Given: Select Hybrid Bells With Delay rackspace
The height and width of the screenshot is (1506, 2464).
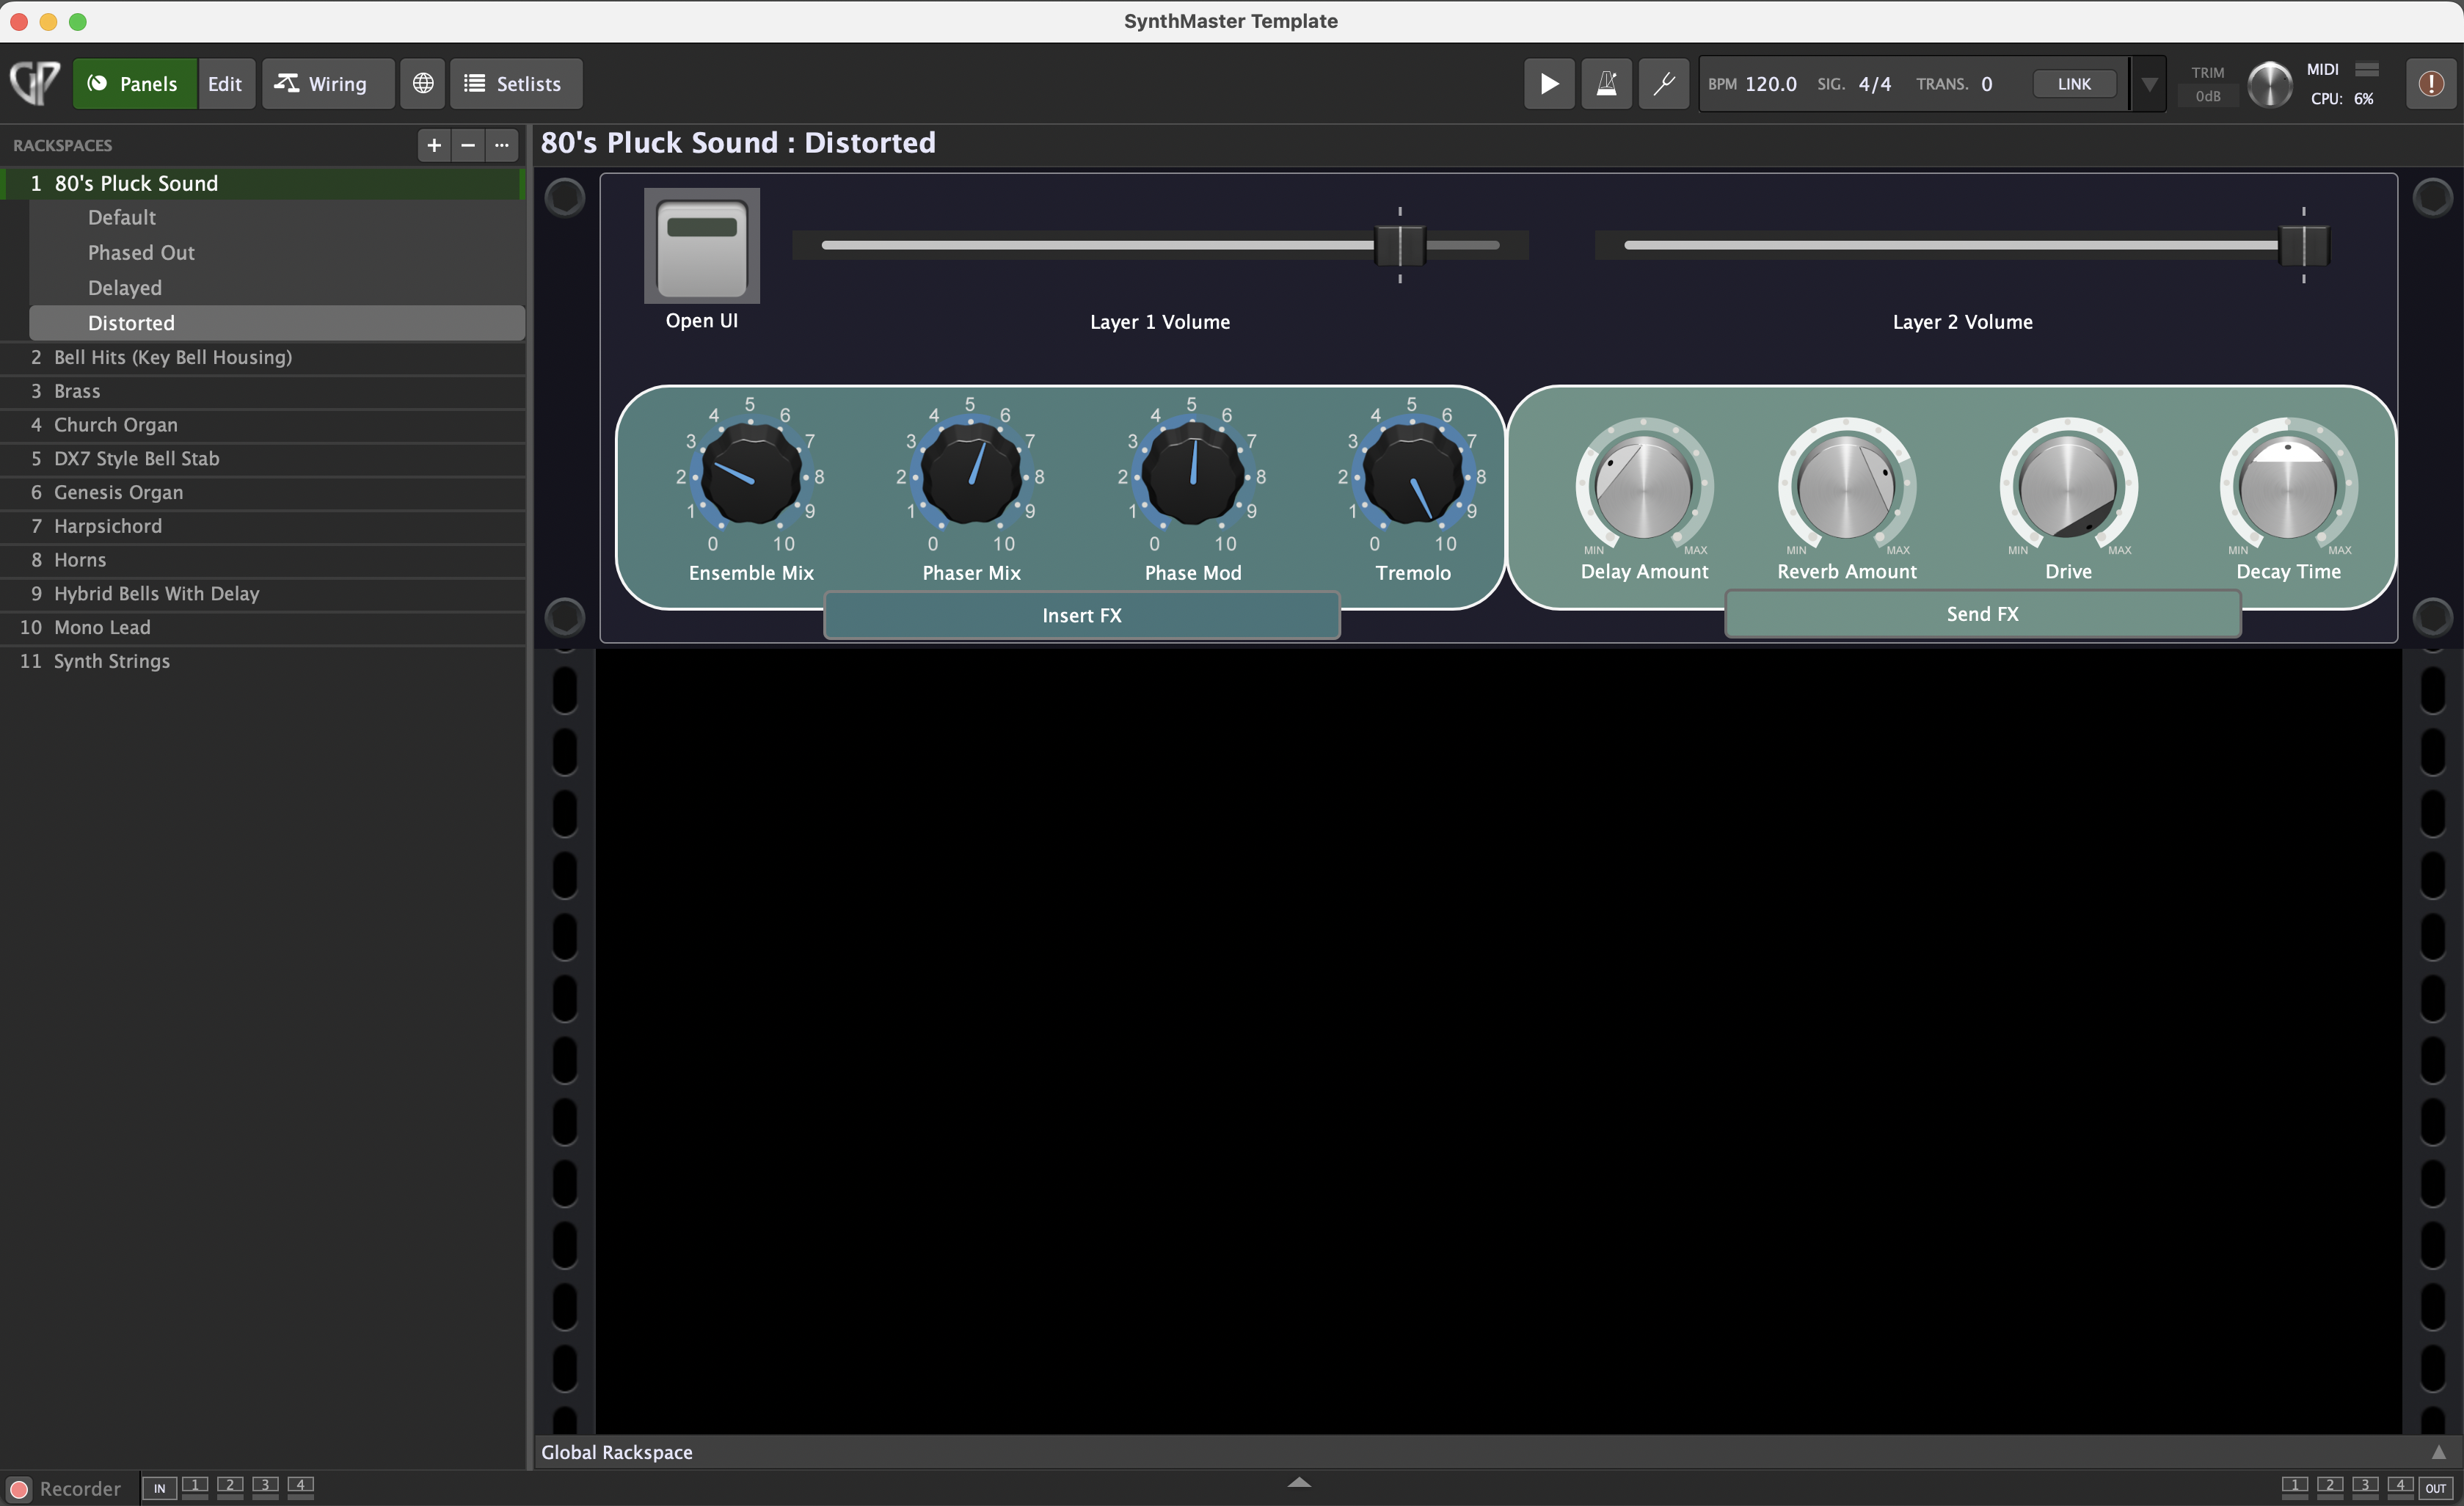Looking at the screenshot, I should coord(263,593).
